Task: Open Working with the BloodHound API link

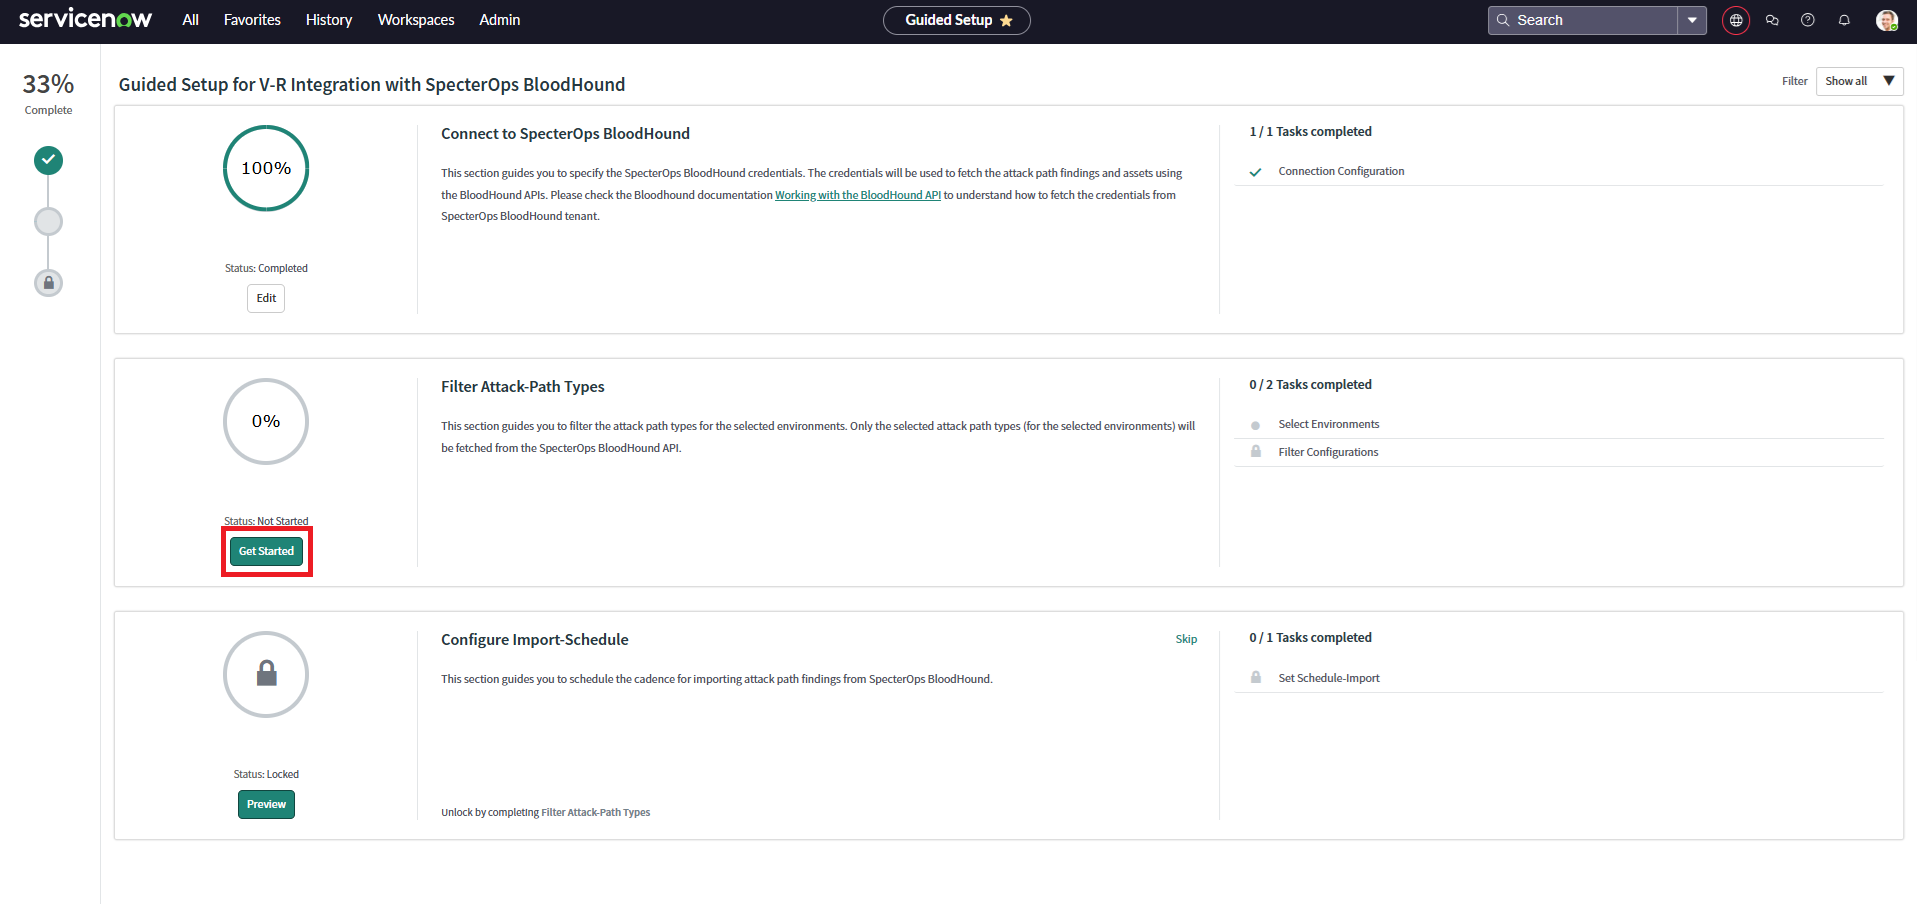Action: point(858,195)
